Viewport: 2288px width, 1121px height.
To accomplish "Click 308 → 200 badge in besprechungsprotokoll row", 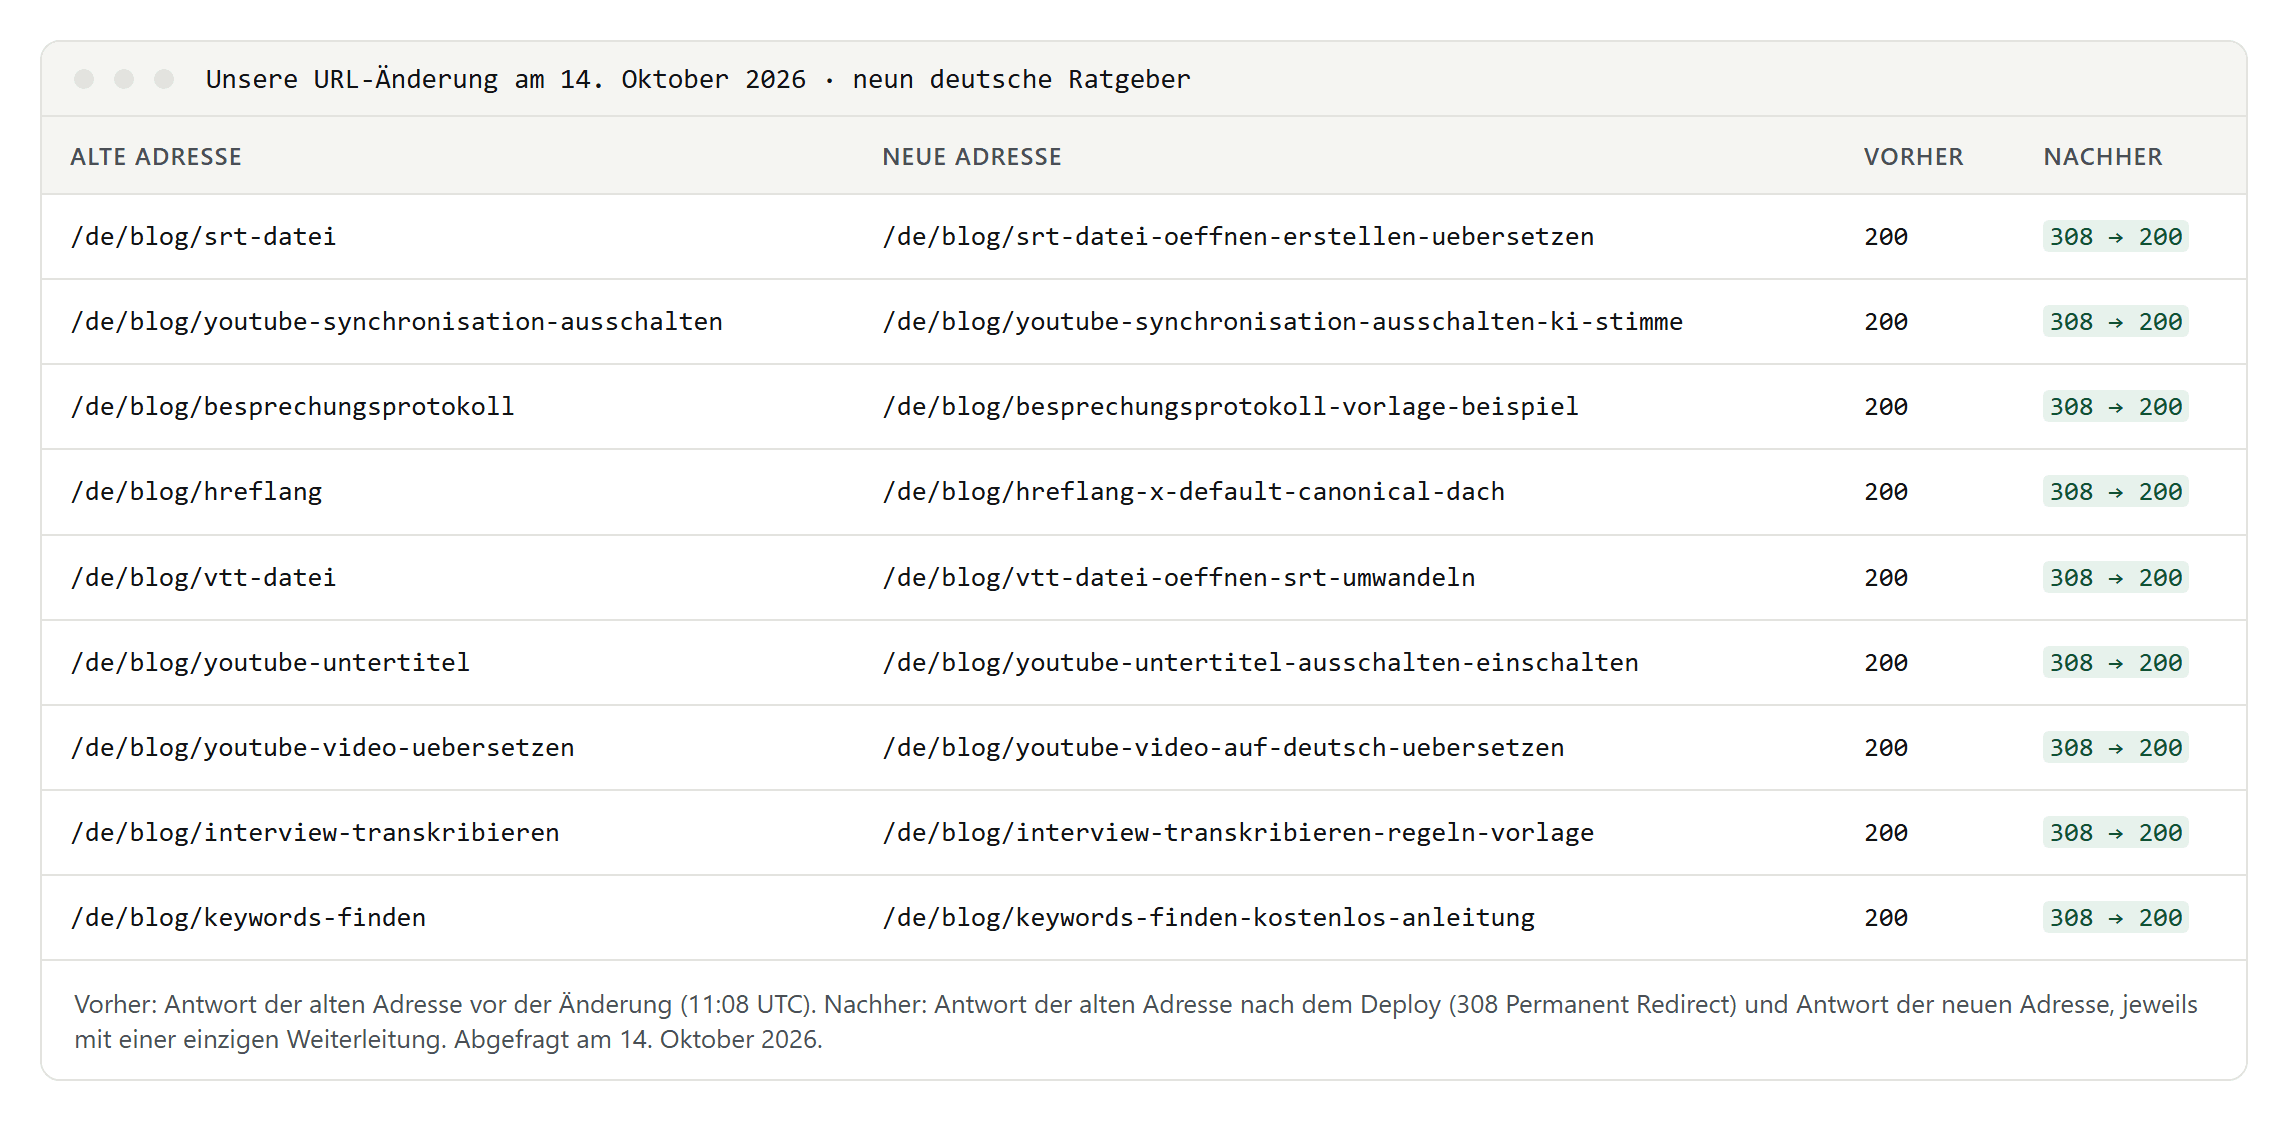I will pos(2116,407).
